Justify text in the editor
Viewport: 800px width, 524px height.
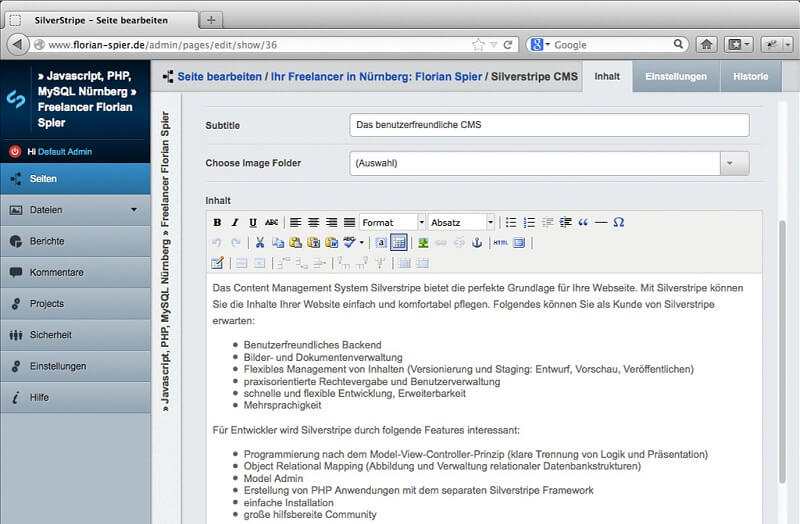coord(349,222)
